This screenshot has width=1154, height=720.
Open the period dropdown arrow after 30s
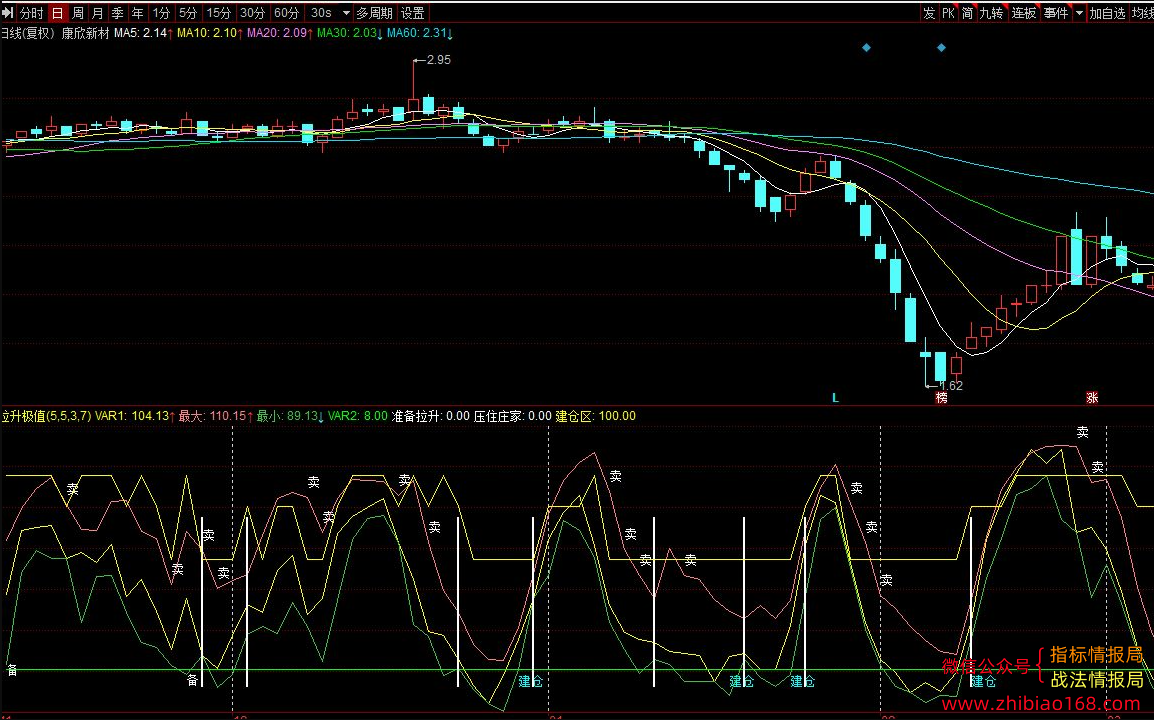[346, 13]
